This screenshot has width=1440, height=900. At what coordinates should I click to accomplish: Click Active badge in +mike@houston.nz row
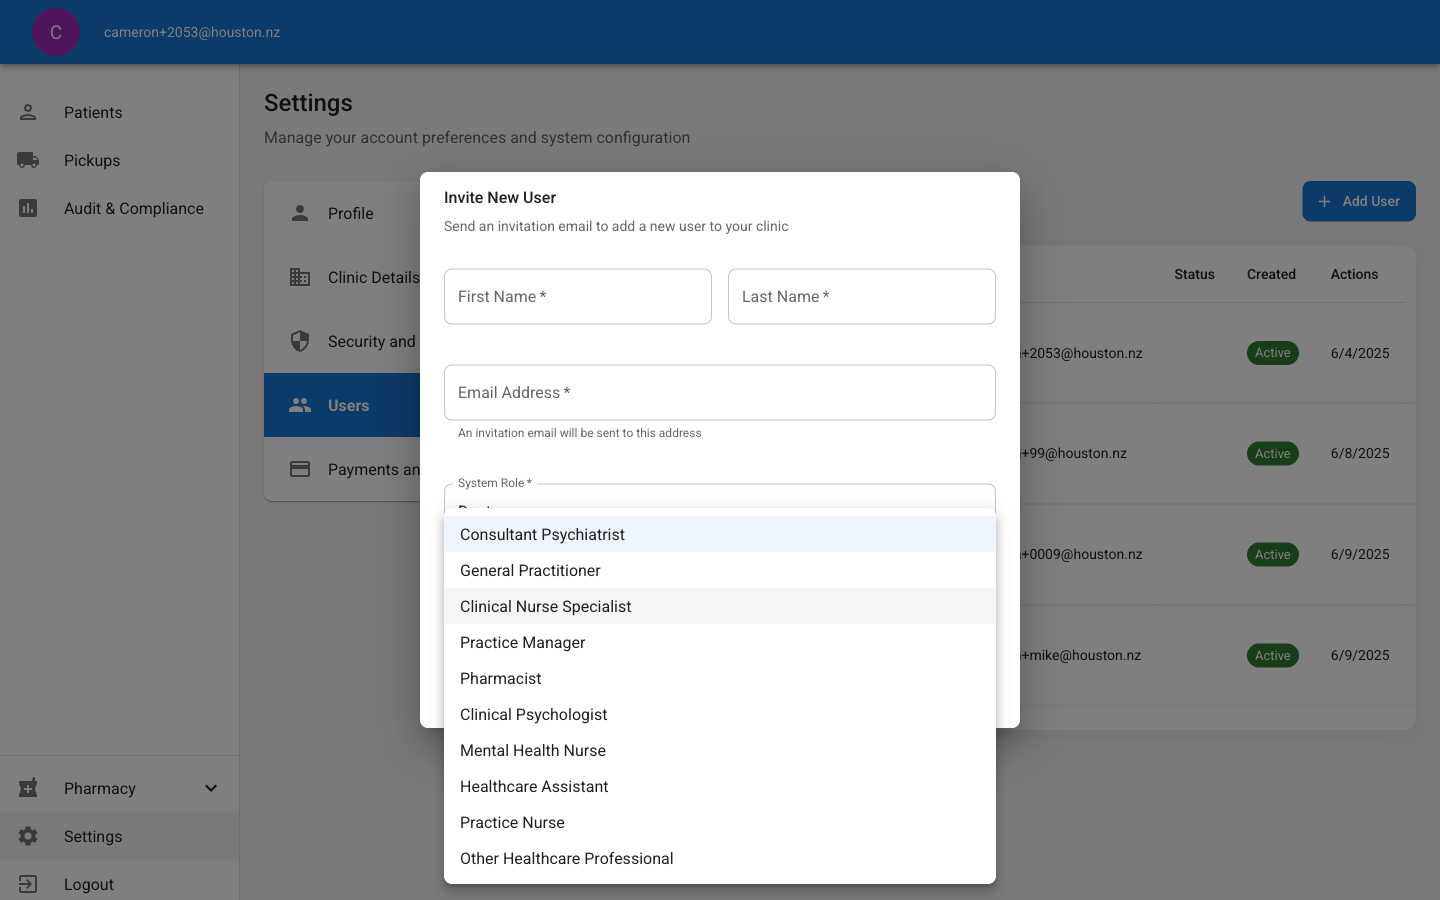point(1272,656)
